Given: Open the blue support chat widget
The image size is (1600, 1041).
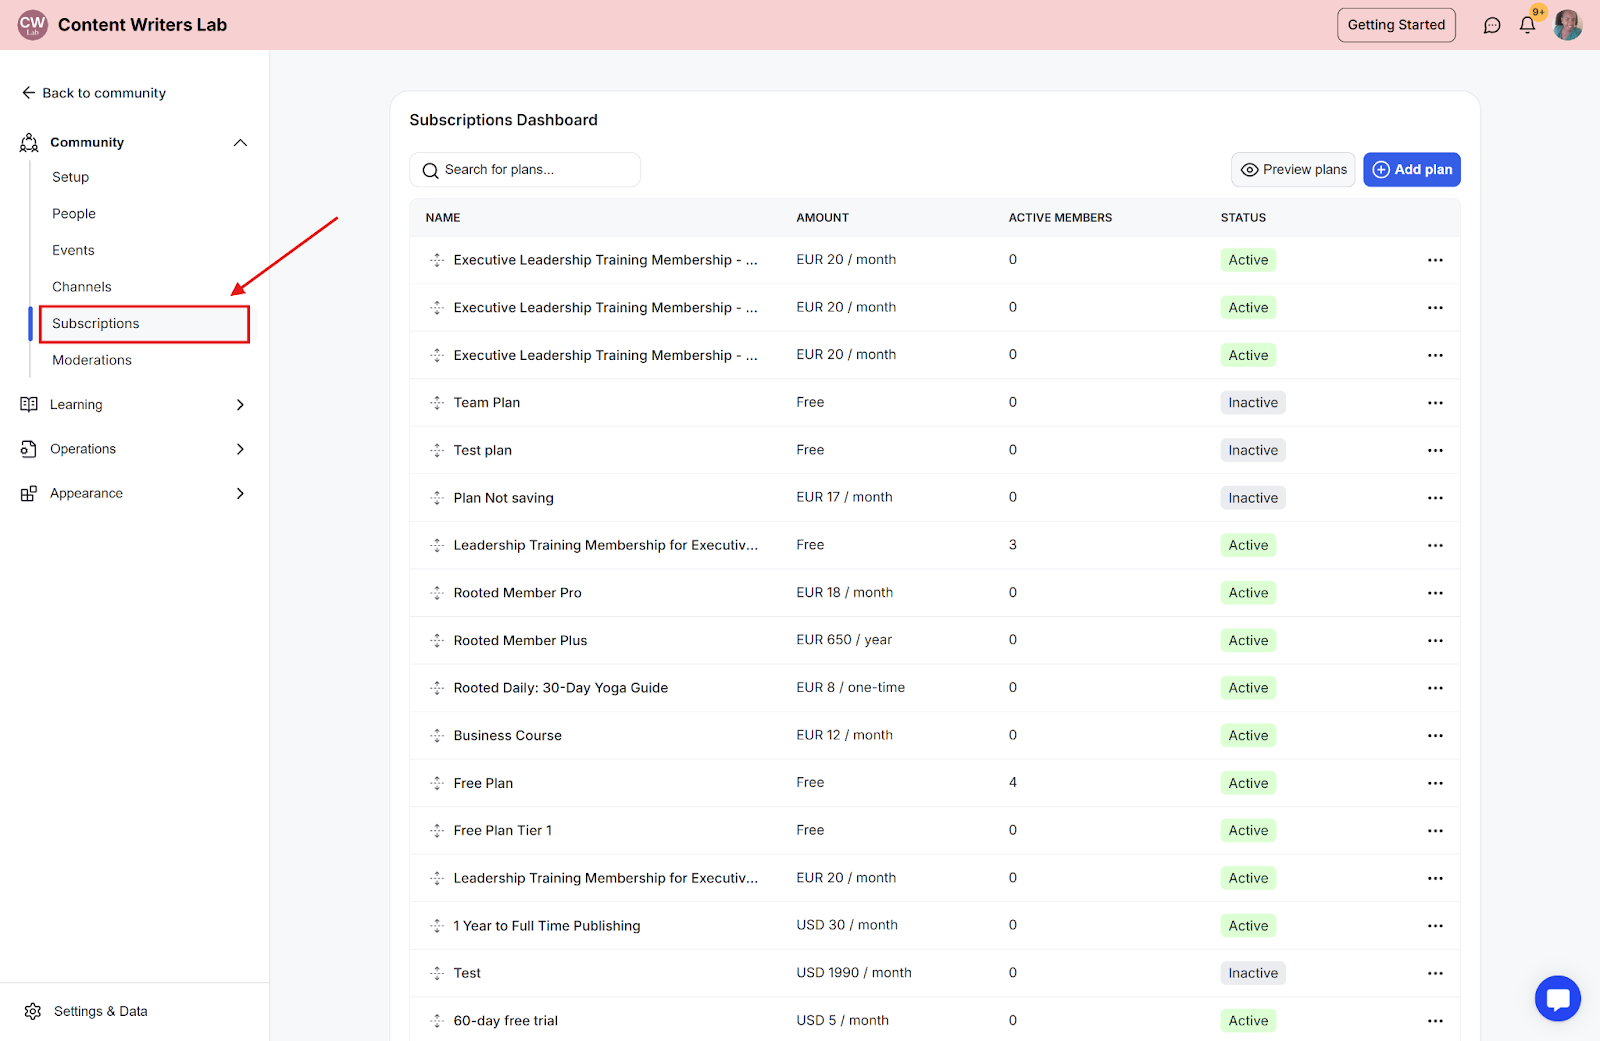Looking at the screenshot, I should 1557,998.
